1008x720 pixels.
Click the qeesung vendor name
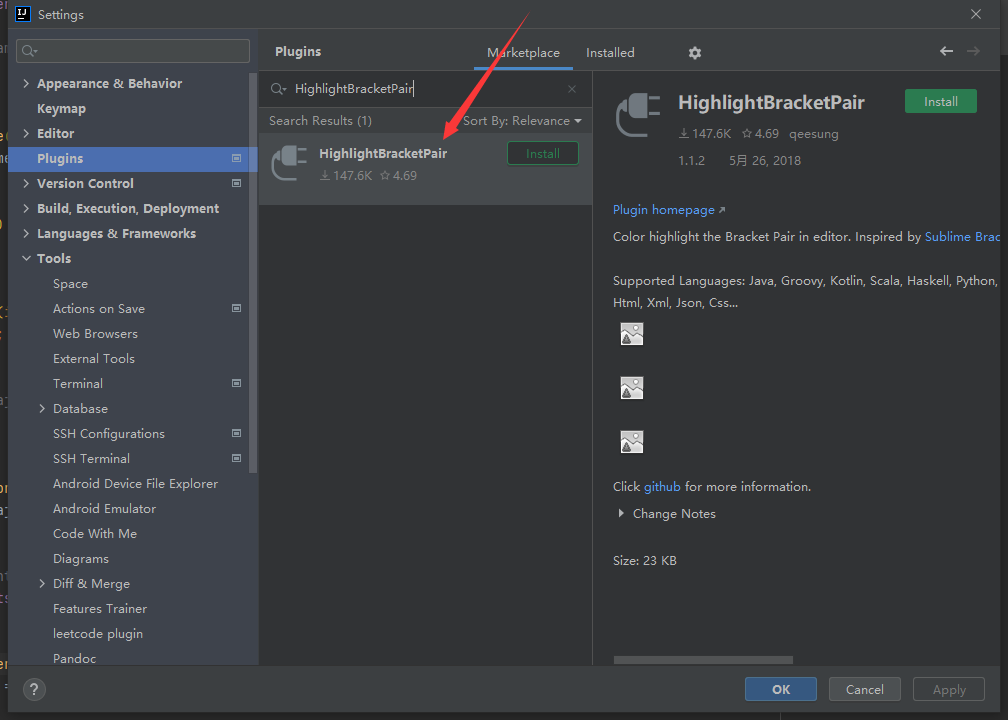(814, 134)
